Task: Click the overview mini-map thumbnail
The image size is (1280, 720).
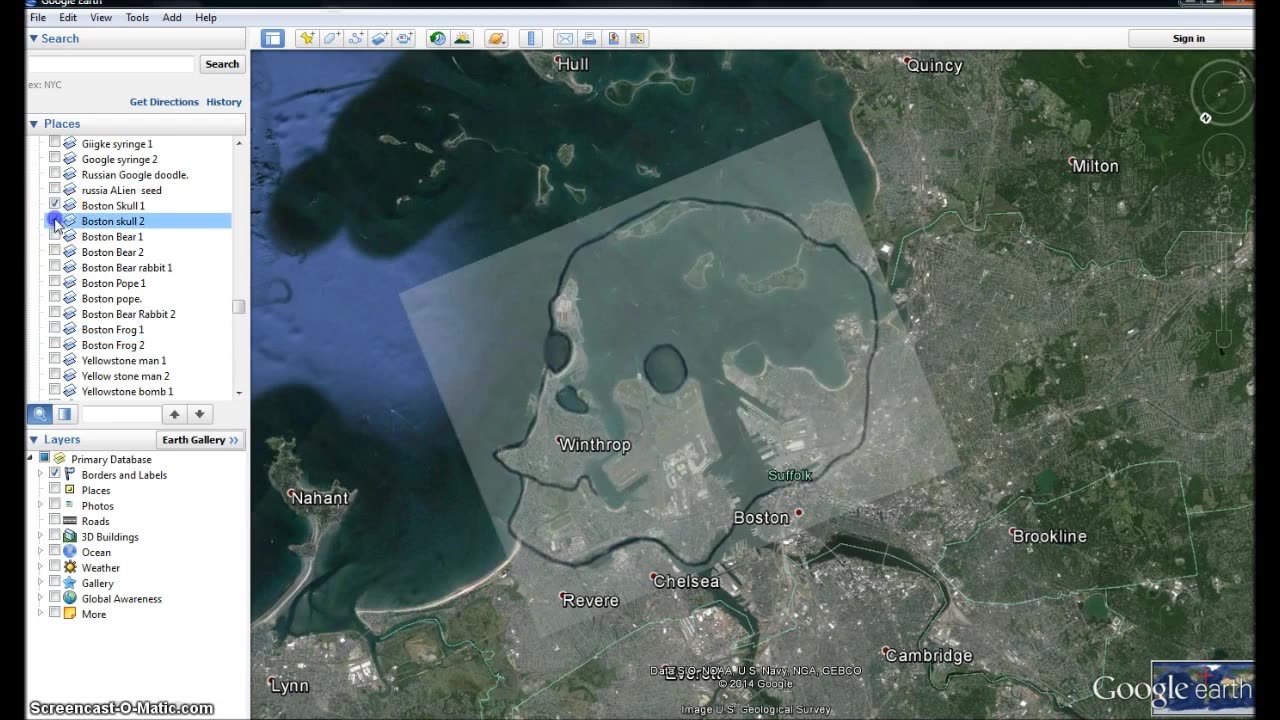Action: coord(1202,686)
